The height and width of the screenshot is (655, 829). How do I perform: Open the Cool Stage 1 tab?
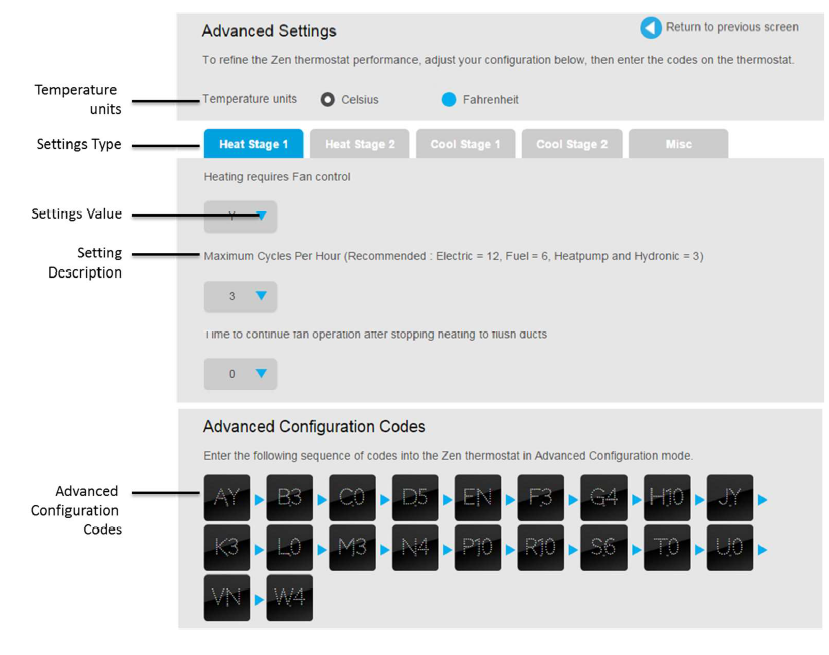[x=465, y=144]
